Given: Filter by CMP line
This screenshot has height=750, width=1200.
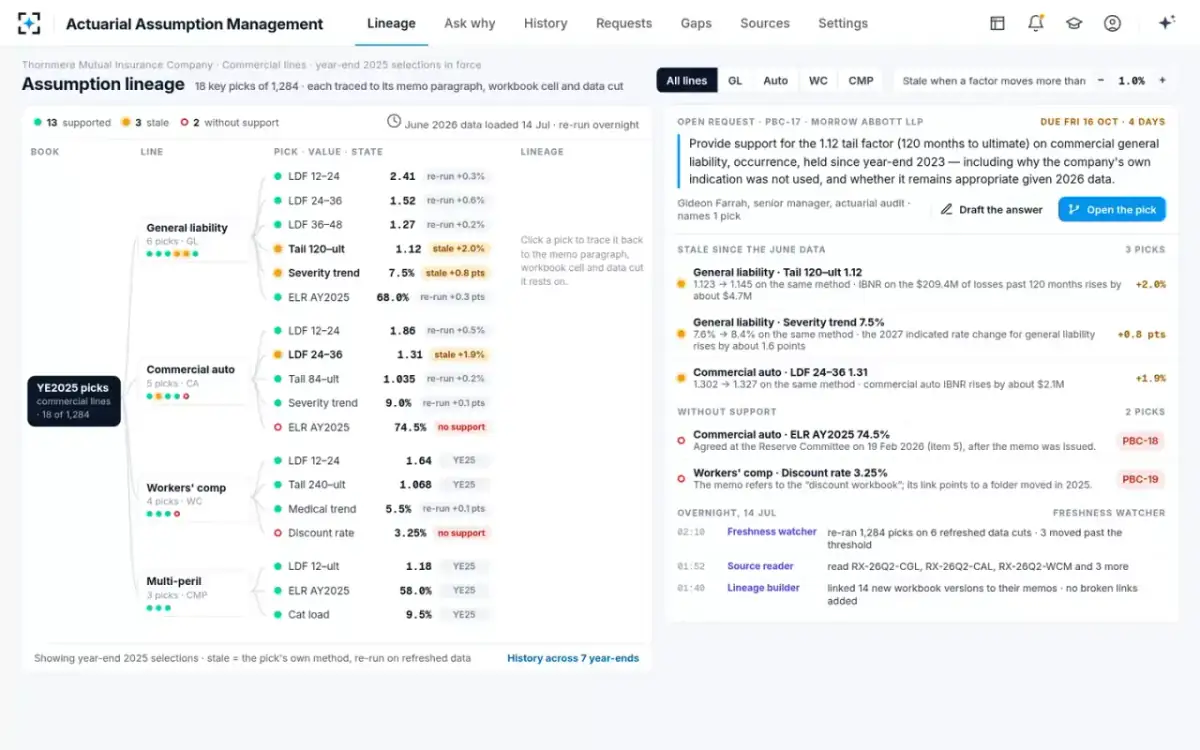Looking at the screenshot, I should (861, 81).
